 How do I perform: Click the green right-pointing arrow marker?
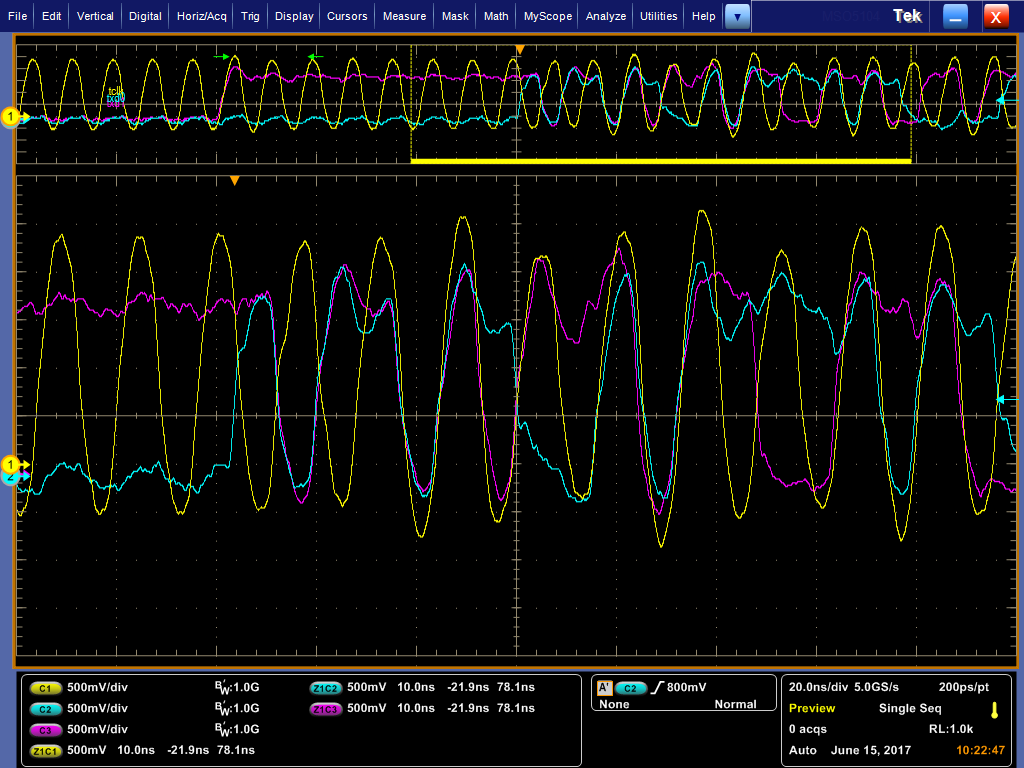[222, 57]
